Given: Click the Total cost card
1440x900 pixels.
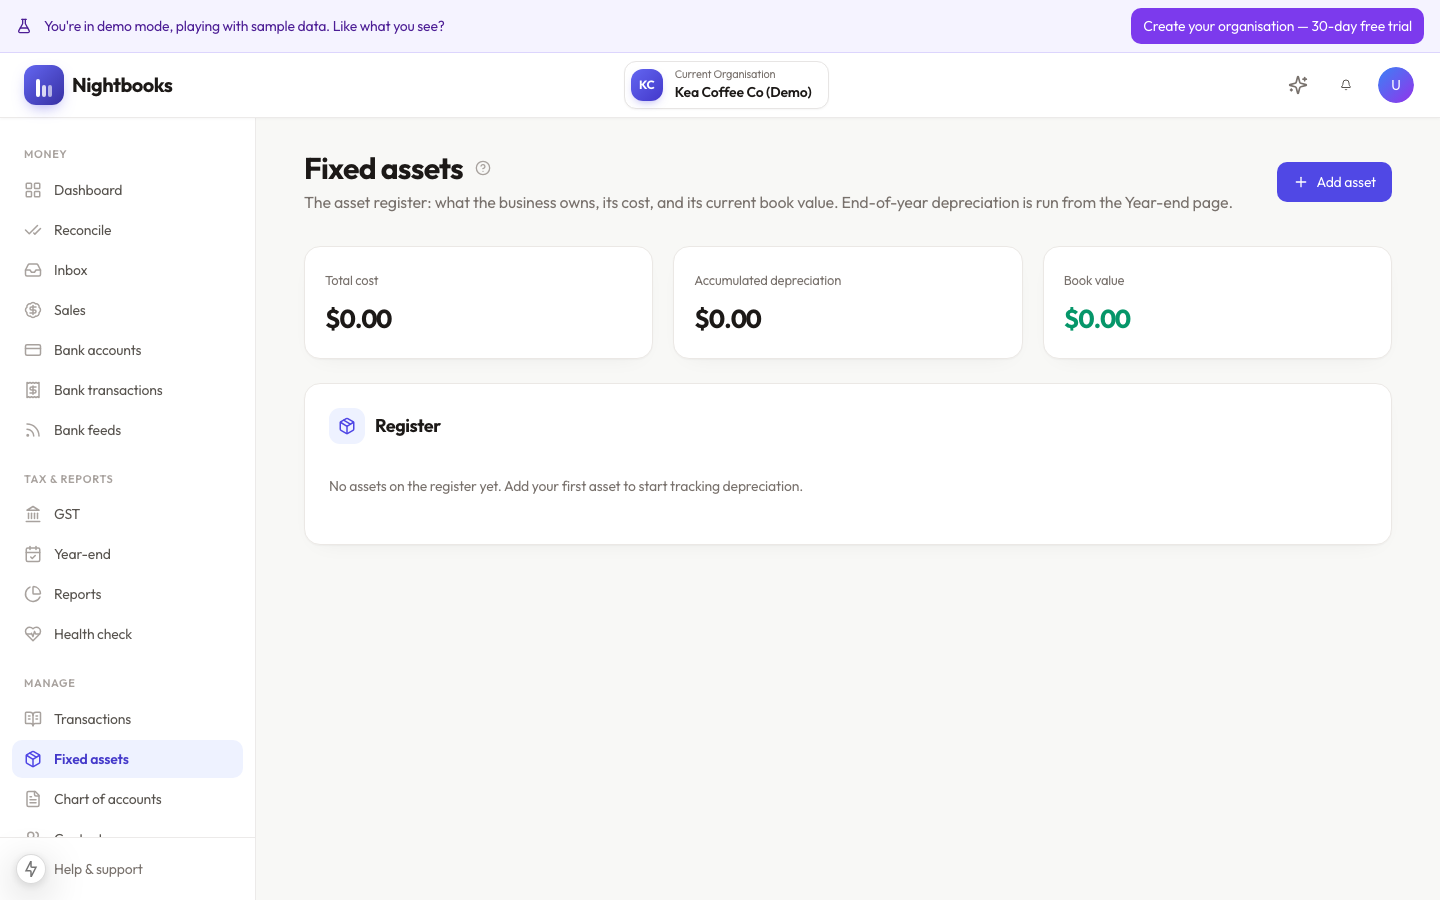Looking at the screenshot, I should click(x=478, y=302).
